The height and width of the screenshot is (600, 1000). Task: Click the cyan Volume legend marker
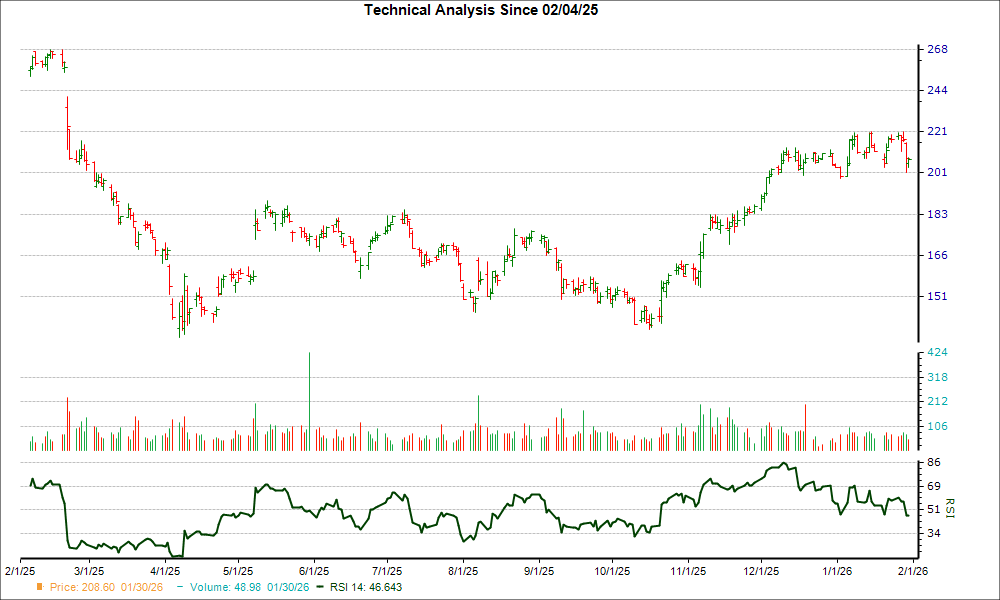point(182,588)
